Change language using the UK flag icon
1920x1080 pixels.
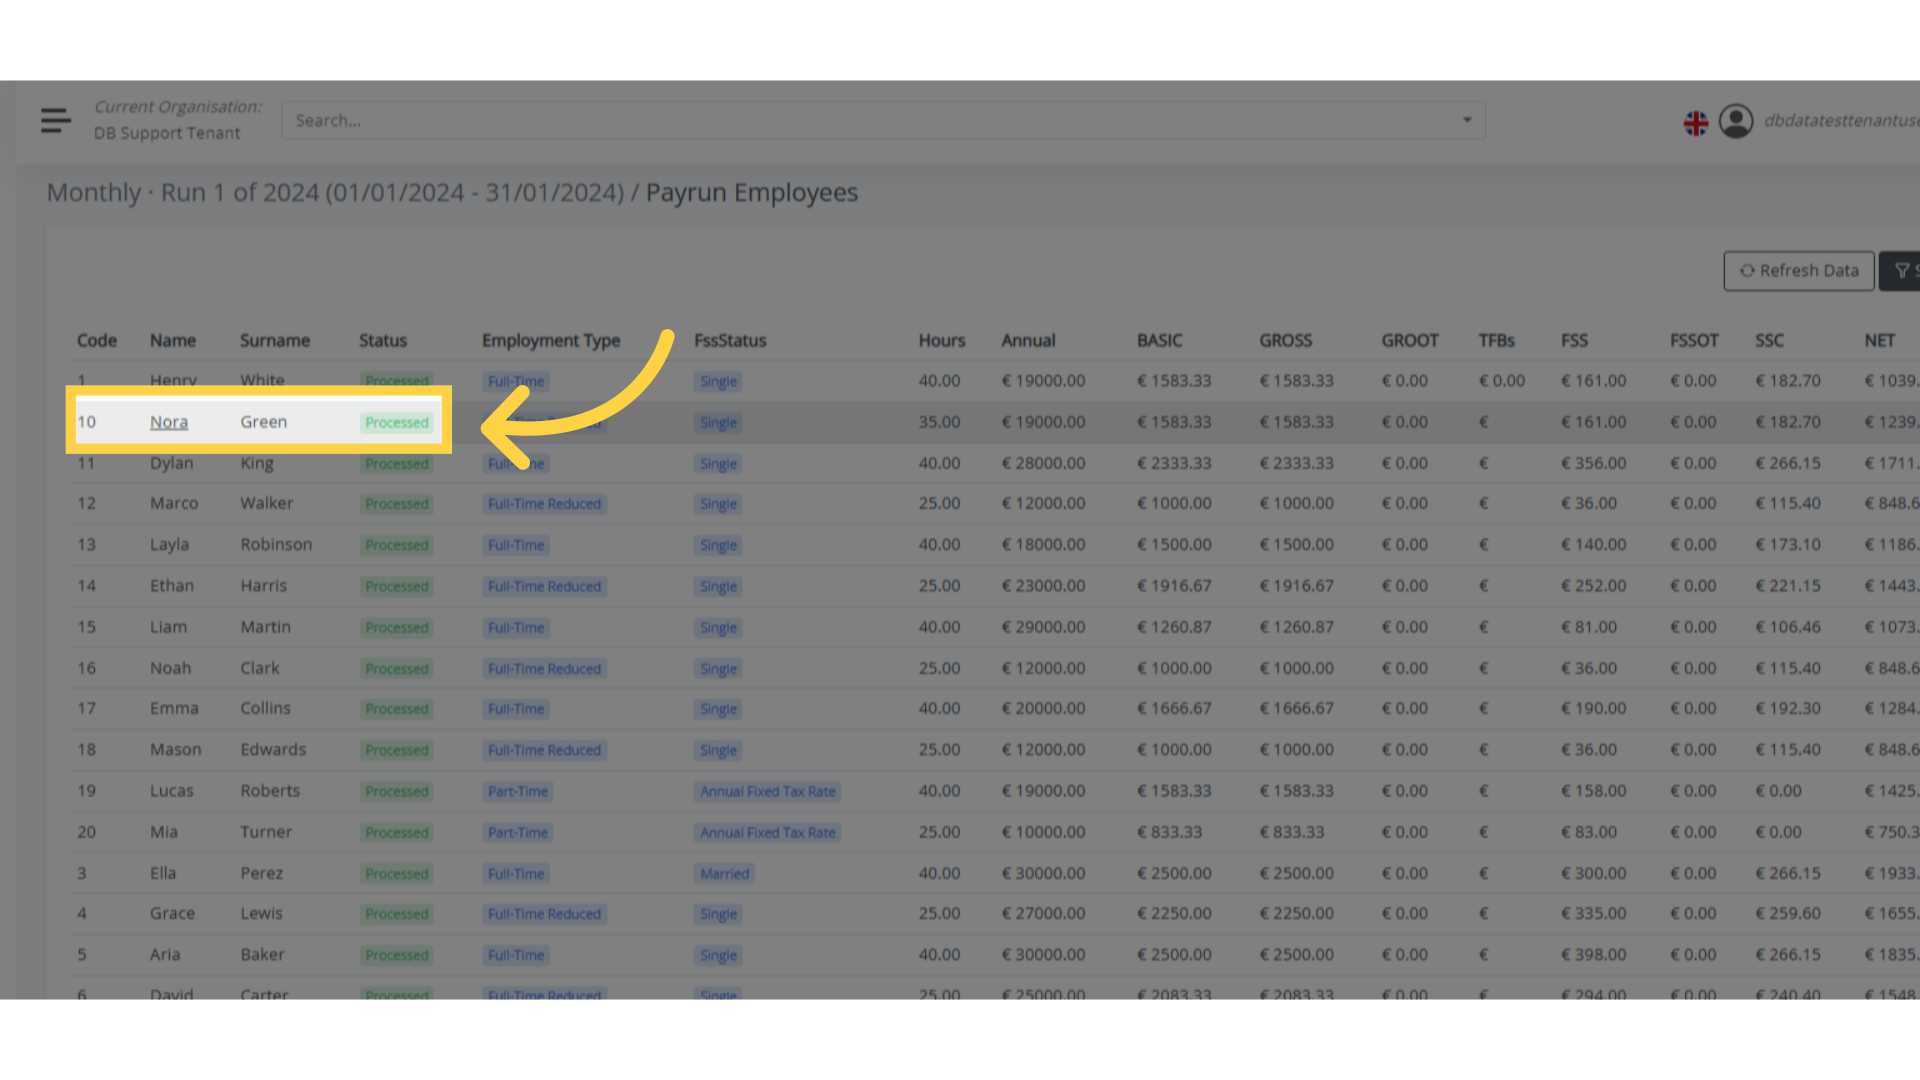(x=1695, y=122)
